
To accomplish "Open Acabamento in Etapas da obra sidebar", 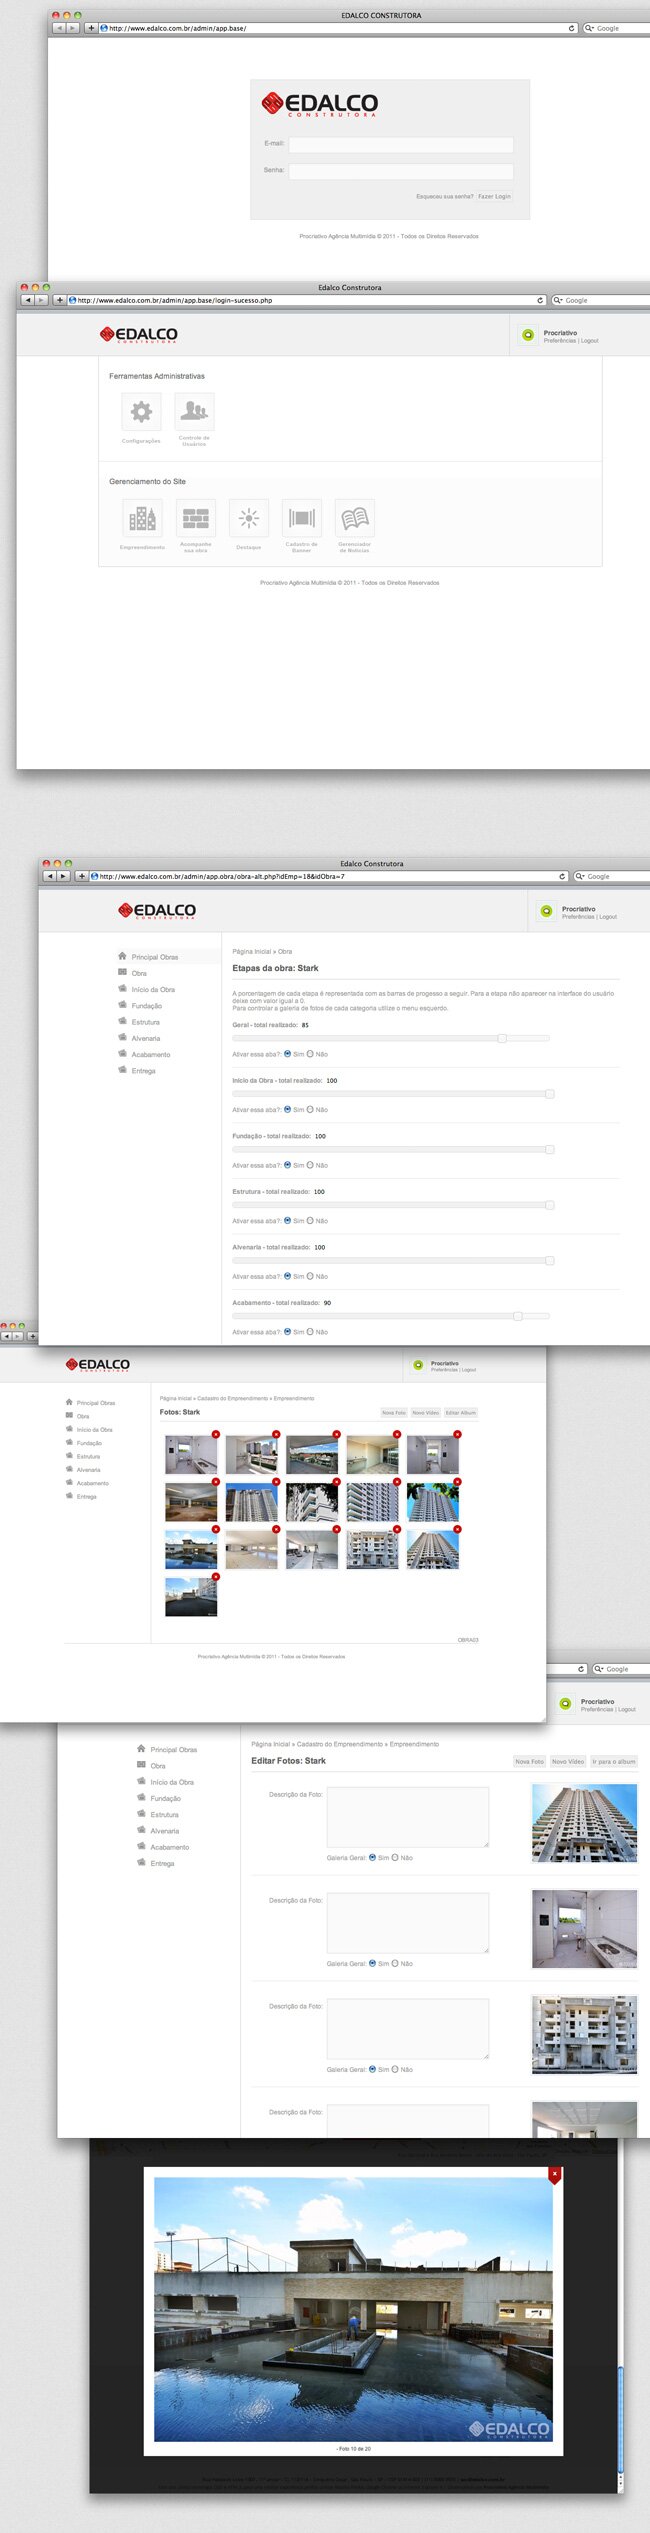I will 151,1054.
